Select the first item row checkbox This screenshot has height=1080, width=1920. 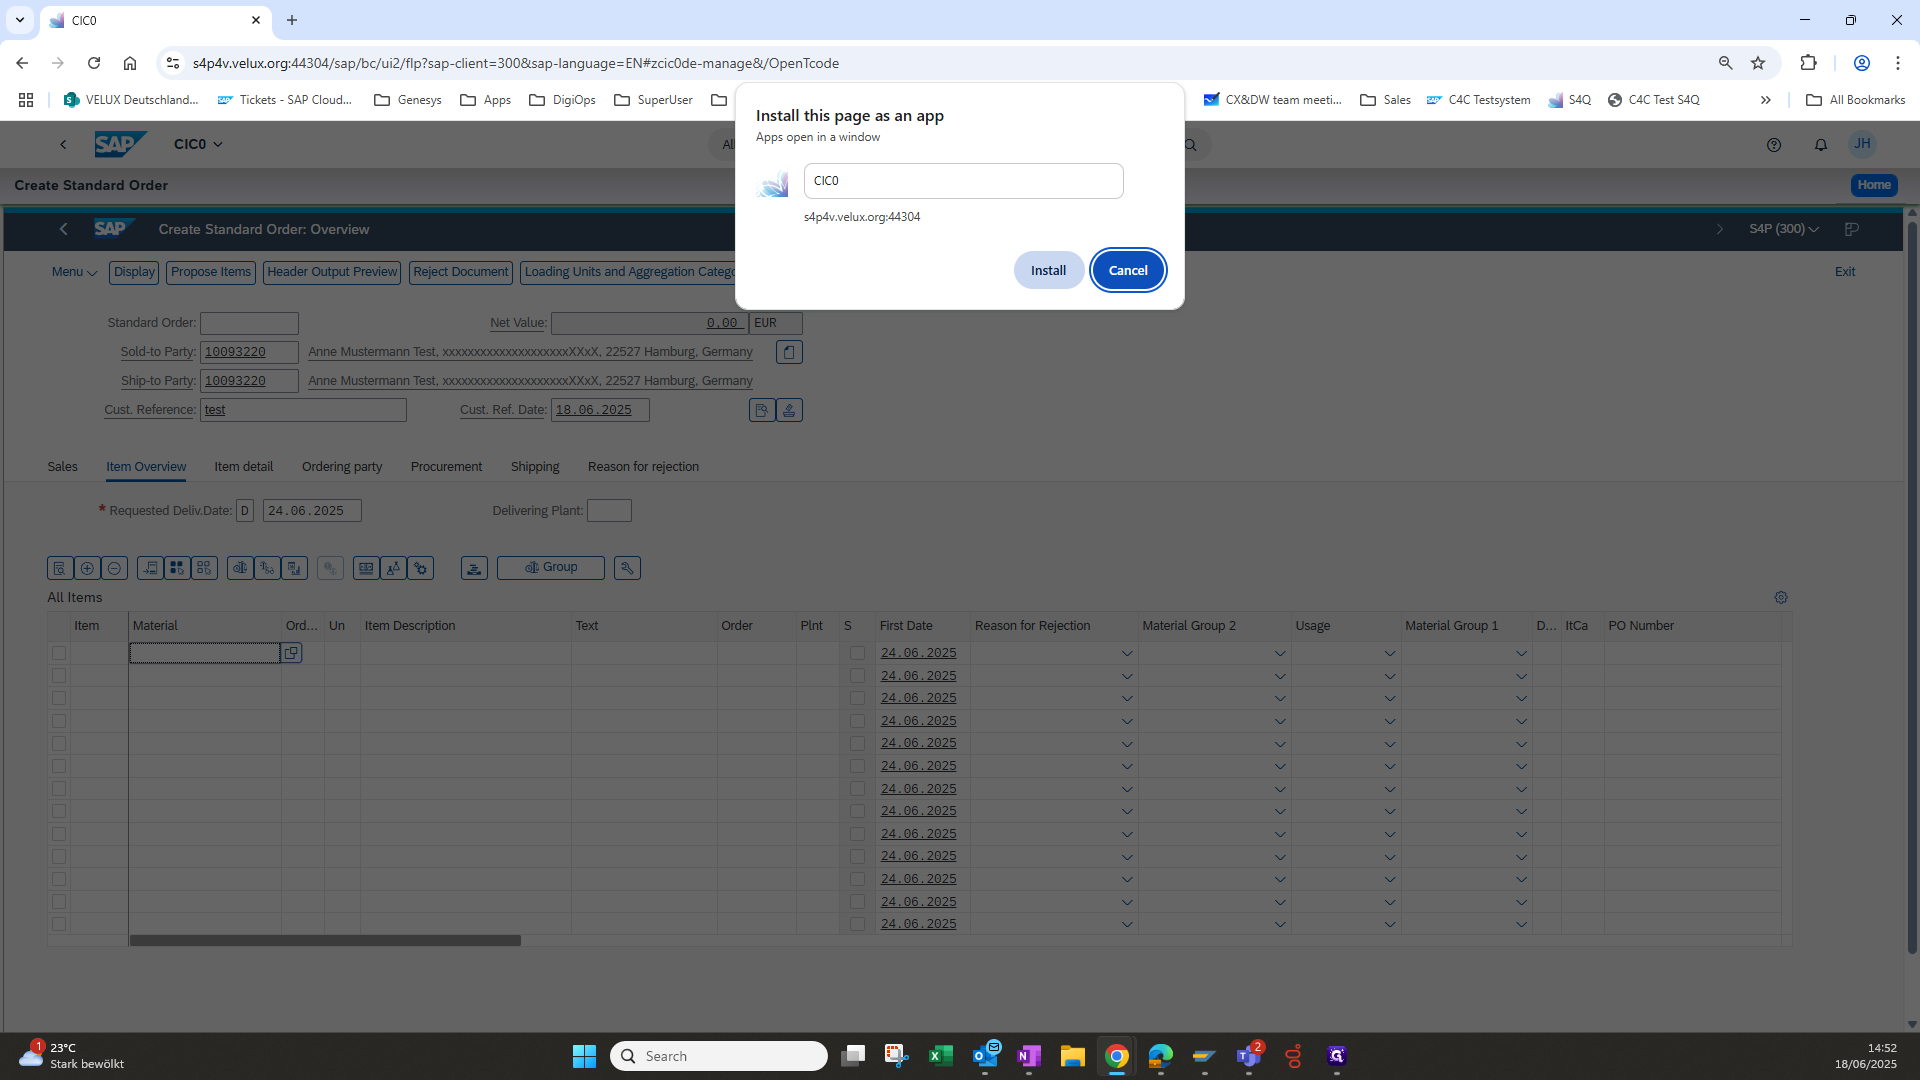pyautogui.click(x=59, y=653)
